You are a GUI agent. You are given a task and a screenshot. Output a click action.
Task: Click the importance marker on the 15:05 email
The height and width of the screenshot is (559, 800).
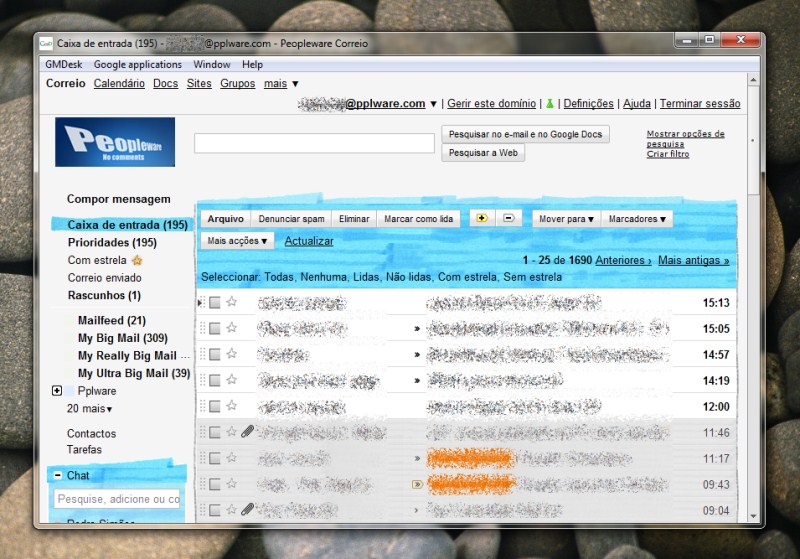click(417, 329)
